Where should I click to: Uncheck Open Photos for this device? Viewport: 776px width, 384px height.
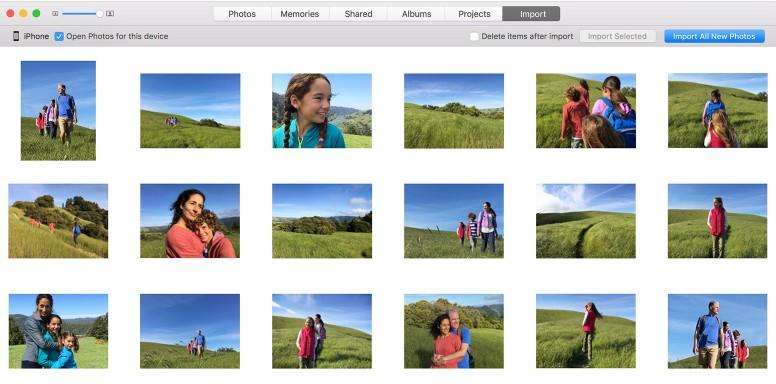(59, 36)
